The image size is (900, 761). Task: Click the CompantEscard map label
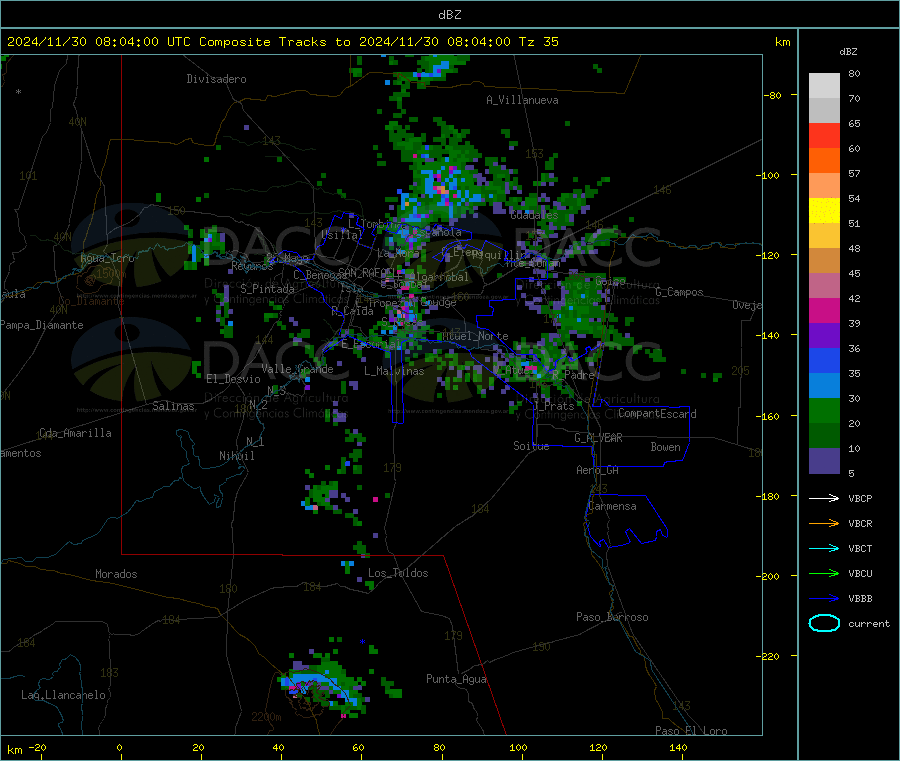tap(657, 413)
